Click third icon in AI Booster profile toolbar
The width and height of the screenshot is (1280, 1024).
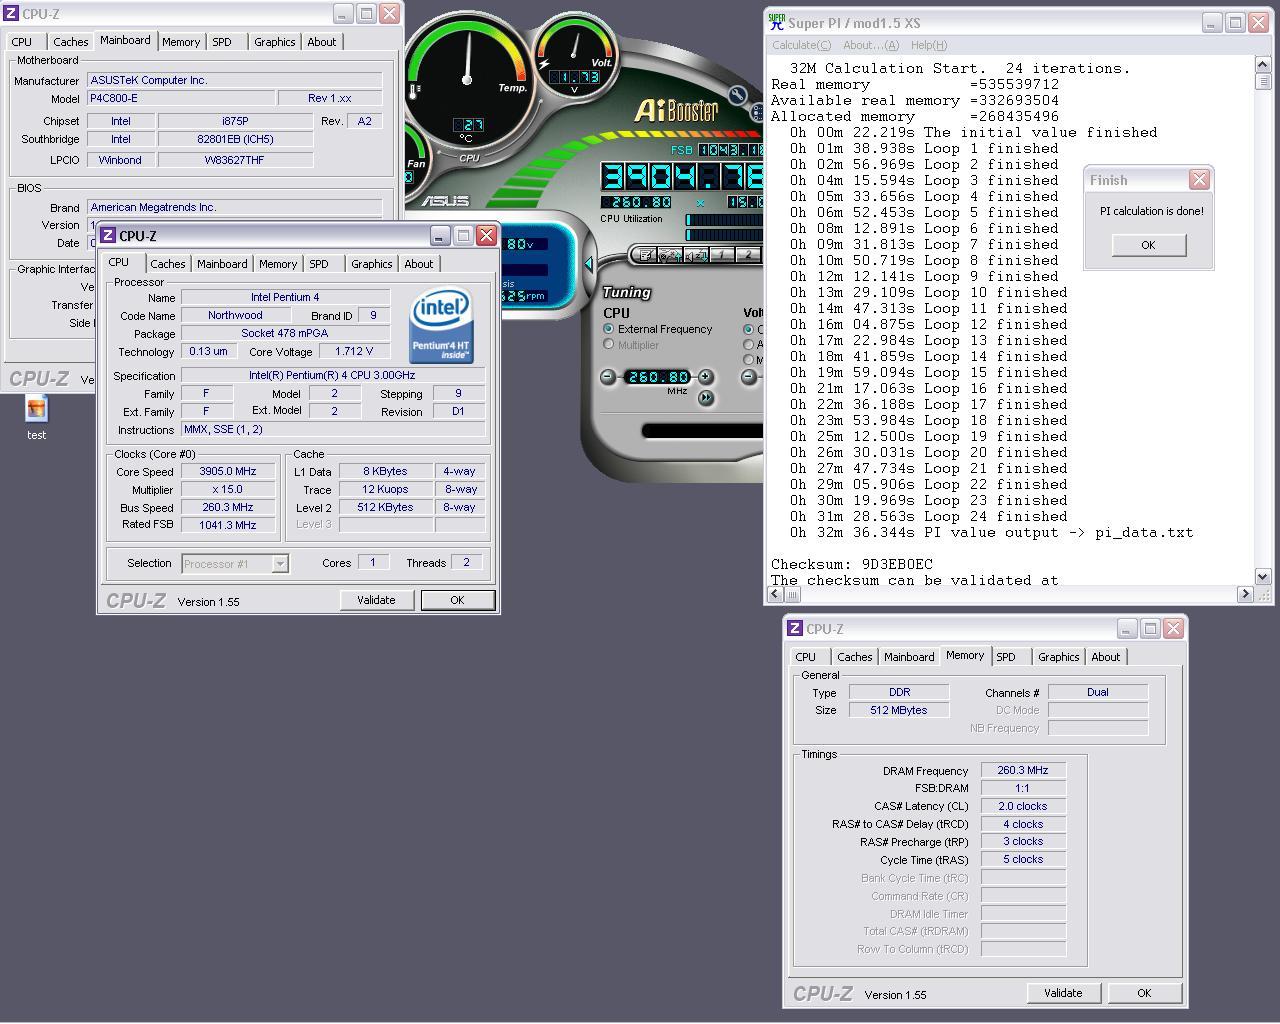click(x=697, y=255)
